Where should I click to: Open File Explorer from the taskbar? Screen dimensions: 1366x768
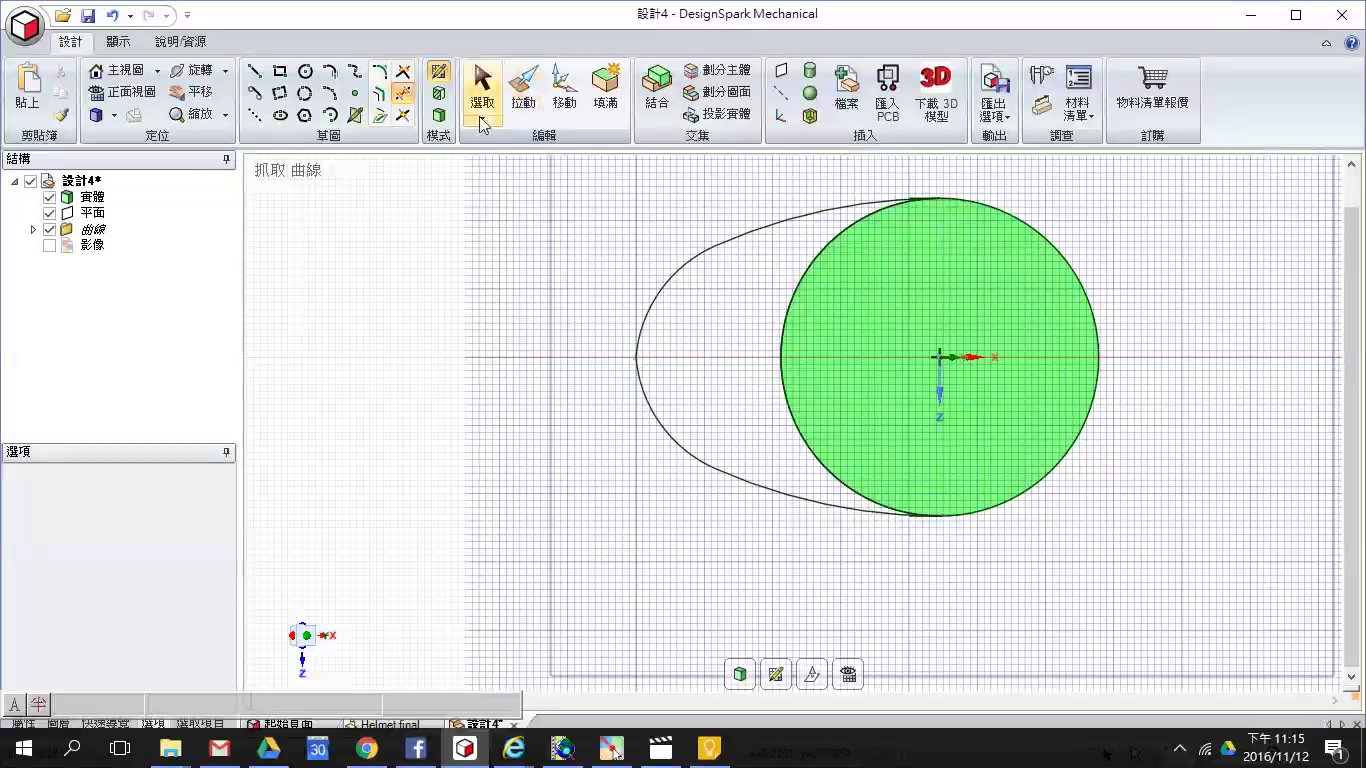pyautogui.click(x=171, y=748)
